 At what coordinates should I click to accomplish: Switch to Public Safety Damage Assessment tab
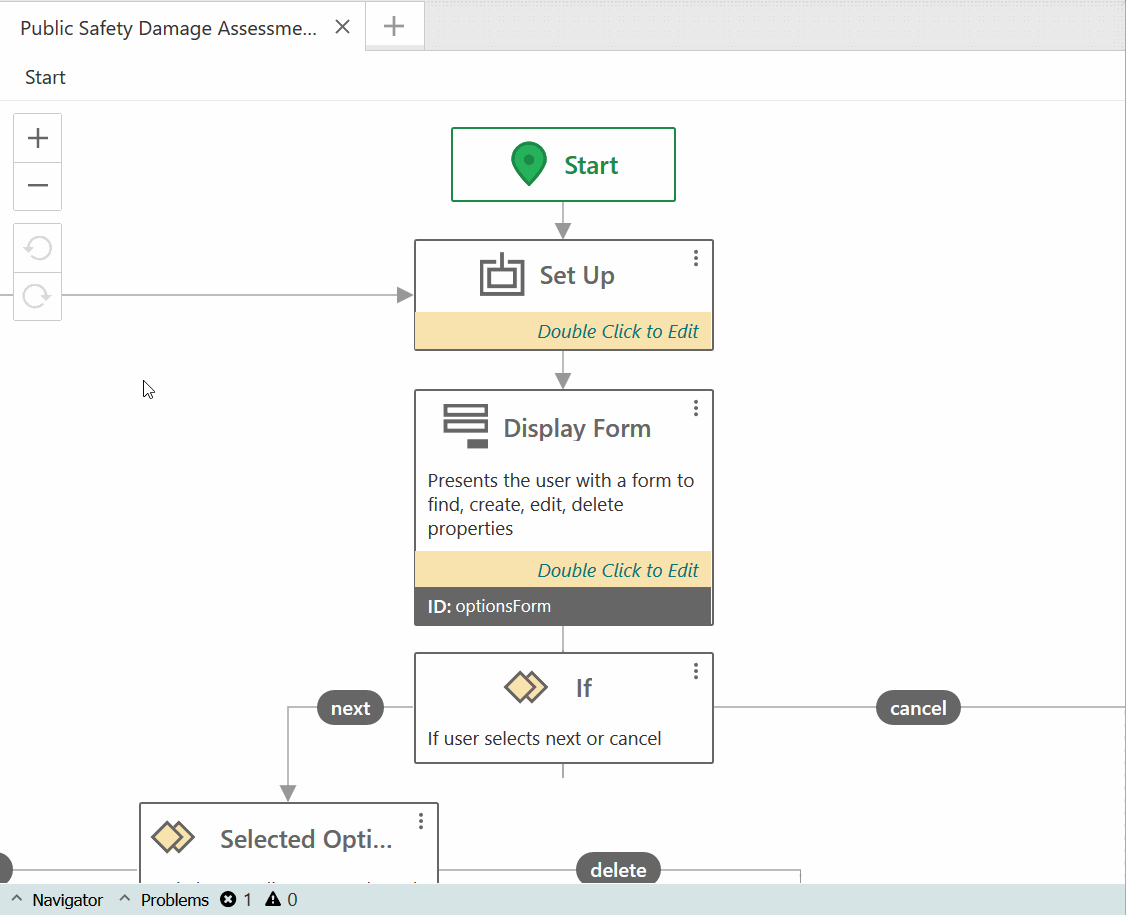(168, 28)
